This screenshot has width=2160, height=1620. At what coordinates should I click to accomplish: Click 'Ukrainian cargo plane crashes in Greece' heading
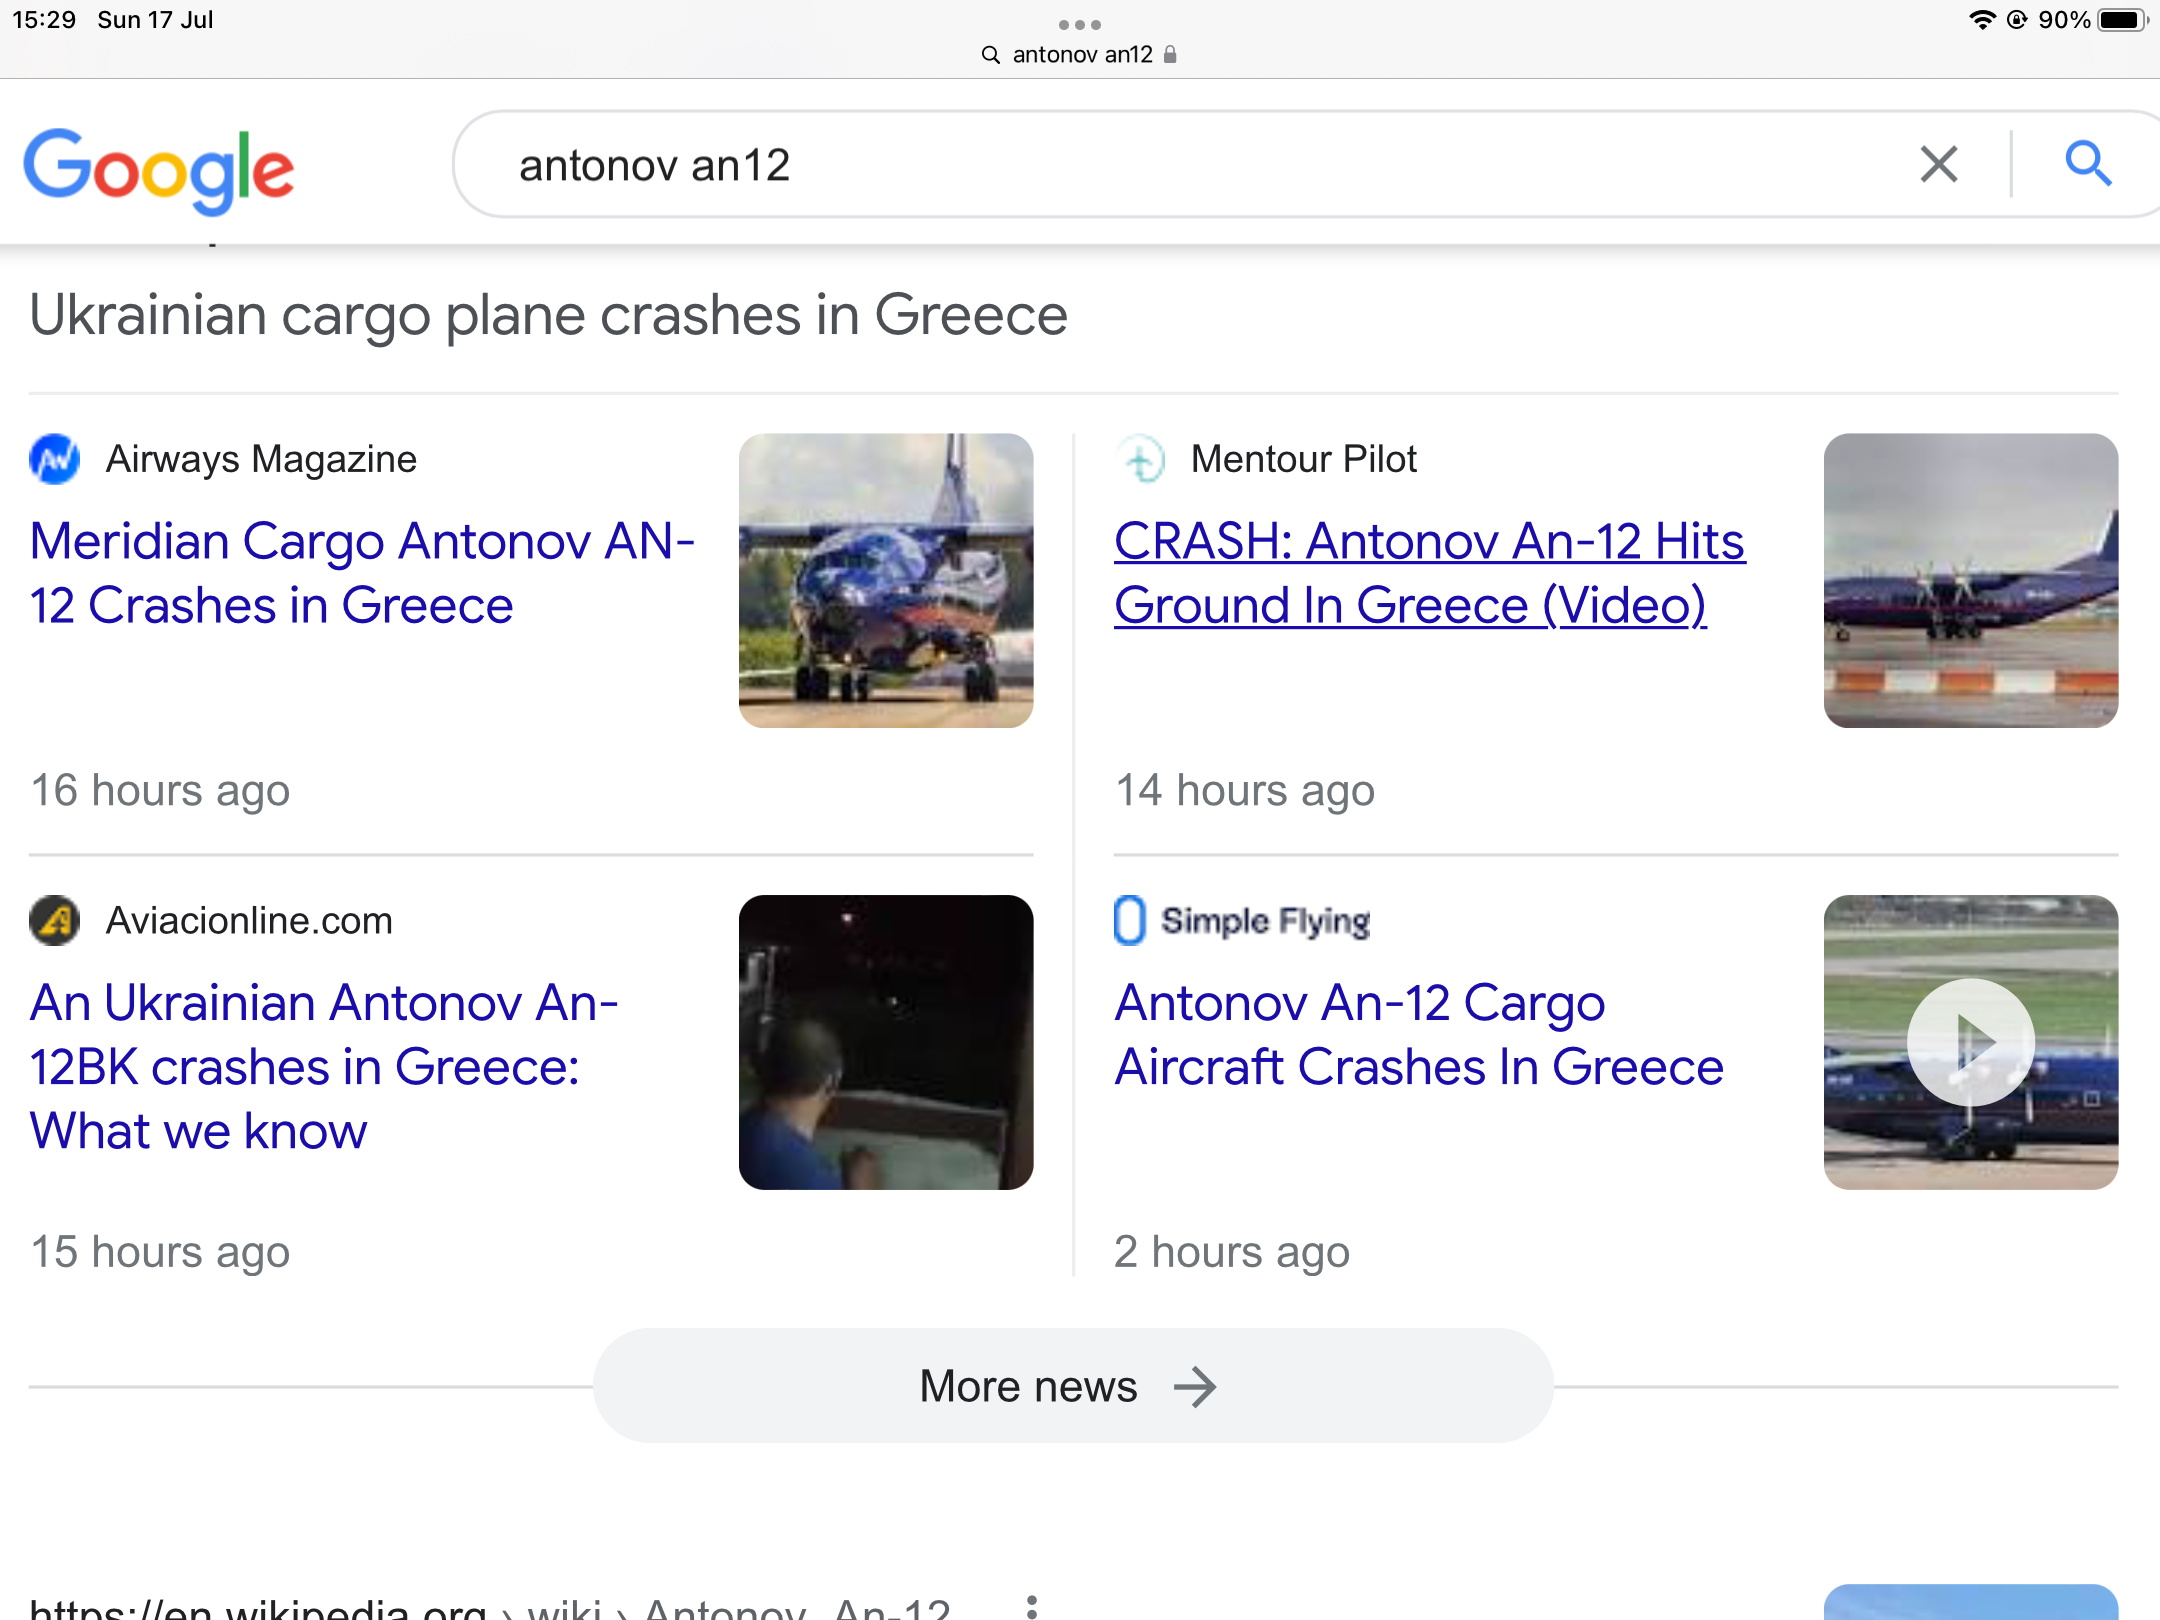[x=548, y=316]
